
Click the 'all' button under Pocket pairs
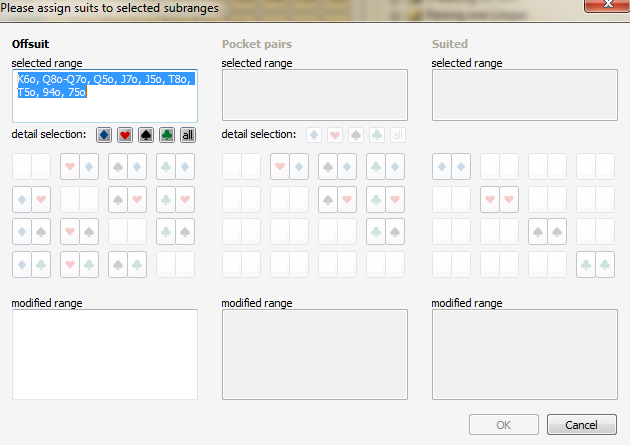pos(397,135)
